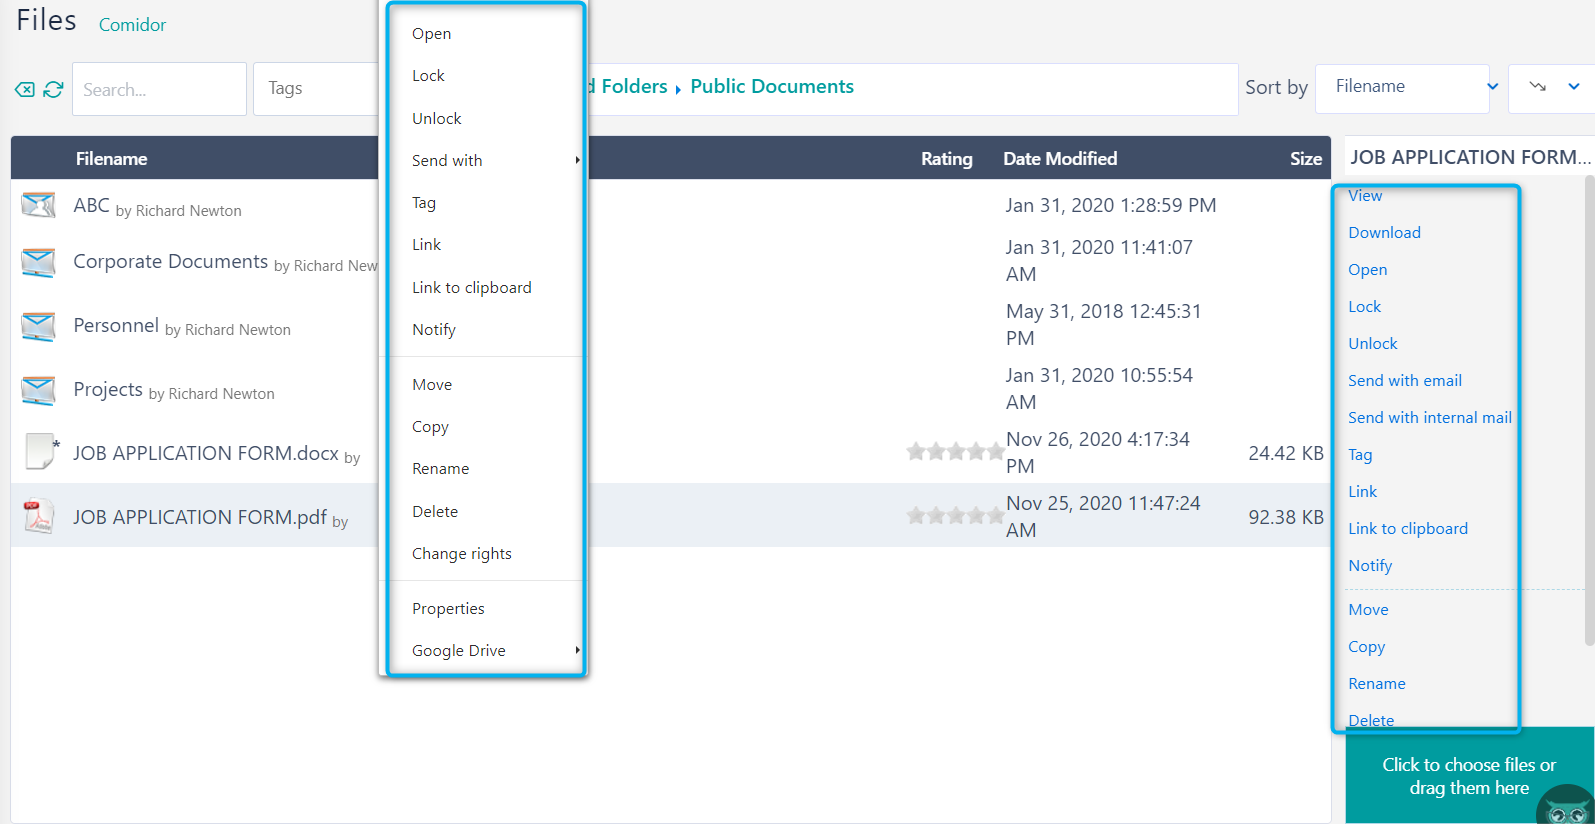Click the side panel scrollbar
This screenshot has width=1595, height=824.
pyautogui.click(x=1589, y=410)
